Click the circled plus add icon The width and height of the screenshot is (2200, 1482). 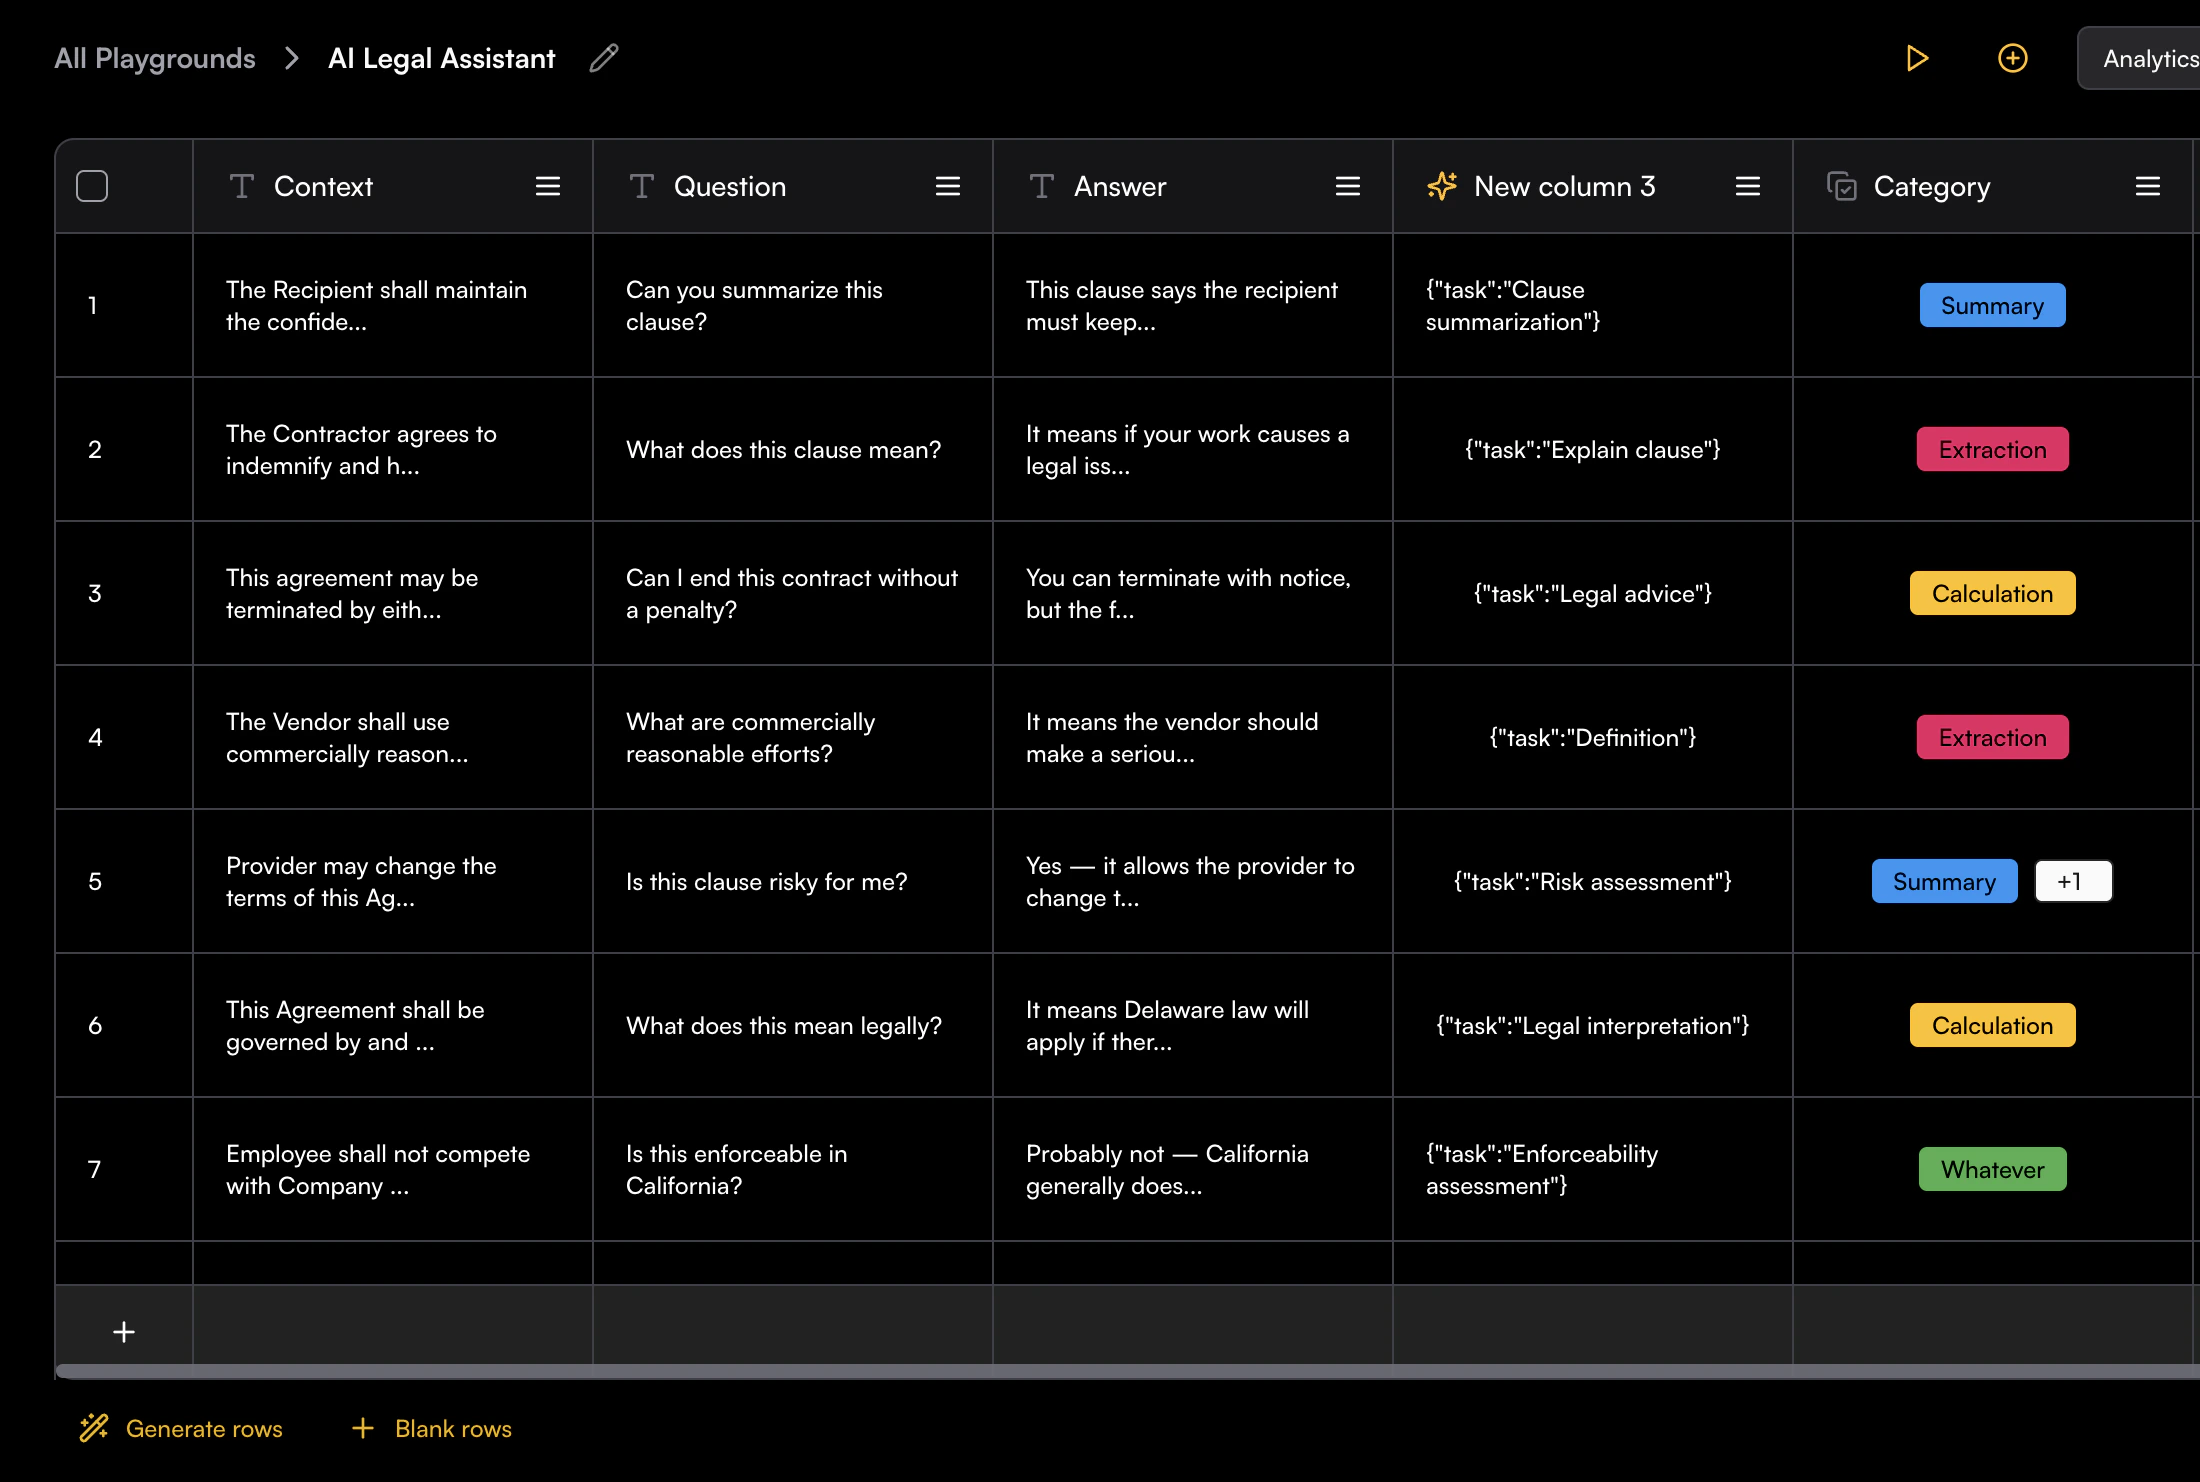point(2012,58)
